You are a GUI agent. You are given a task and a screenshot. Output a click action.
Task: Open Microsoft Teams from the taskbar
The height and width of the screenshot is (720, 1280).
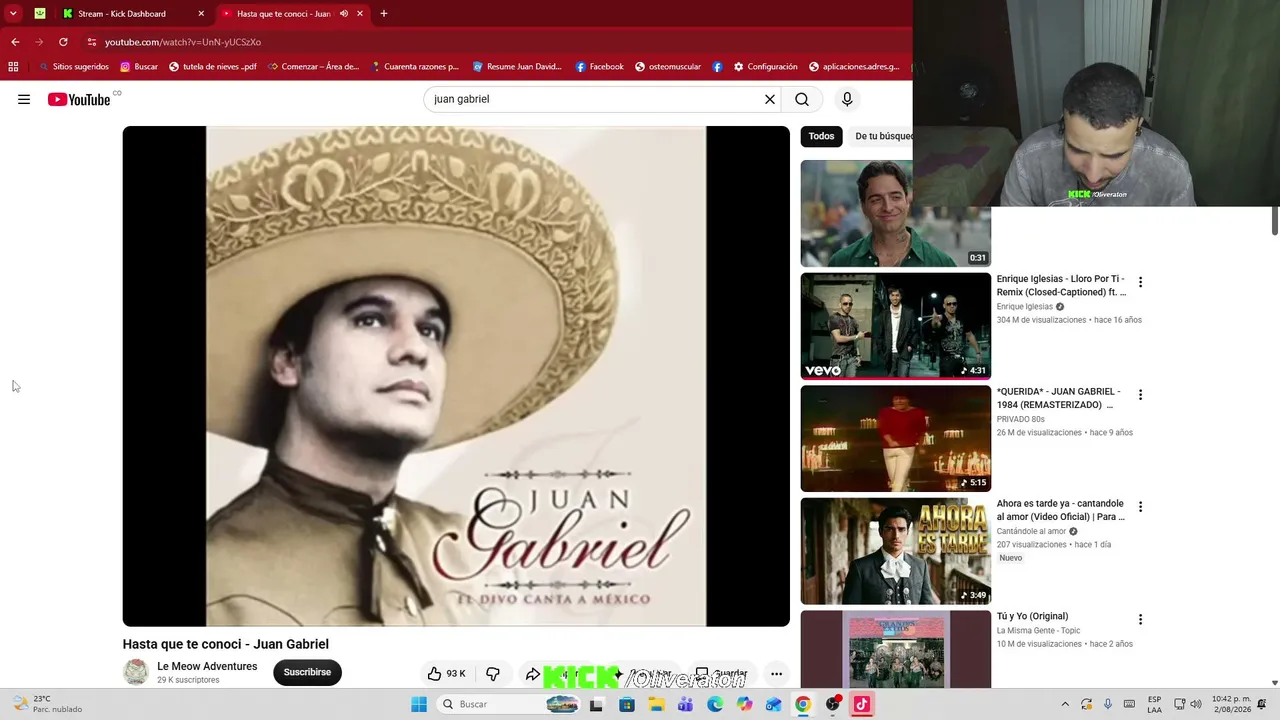[685, 704]
